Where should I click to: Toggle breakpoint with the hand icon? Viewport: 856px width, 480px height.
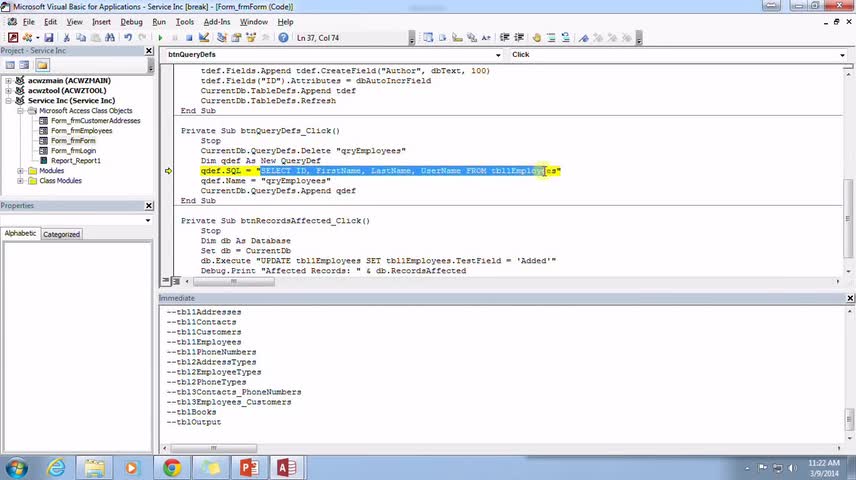tap(537, 38)
